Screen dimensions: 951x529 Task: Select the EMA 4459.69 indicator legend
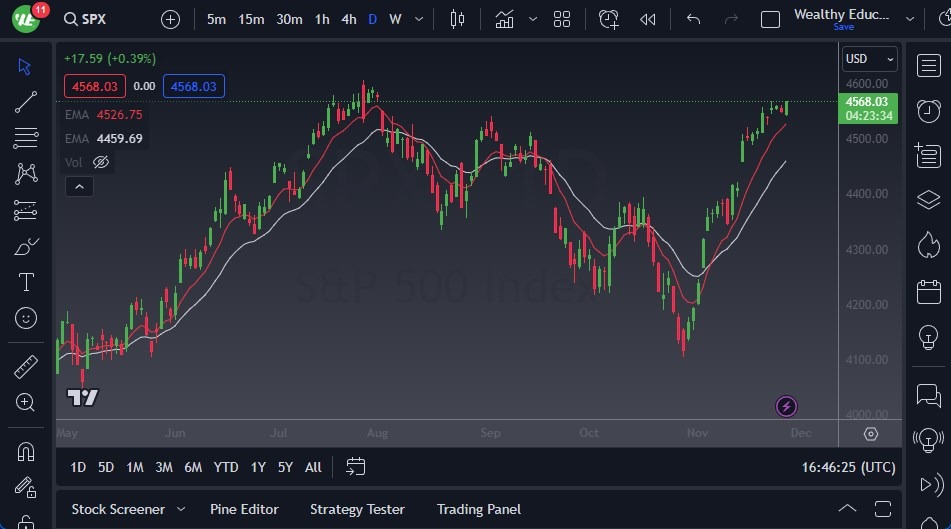104,138
